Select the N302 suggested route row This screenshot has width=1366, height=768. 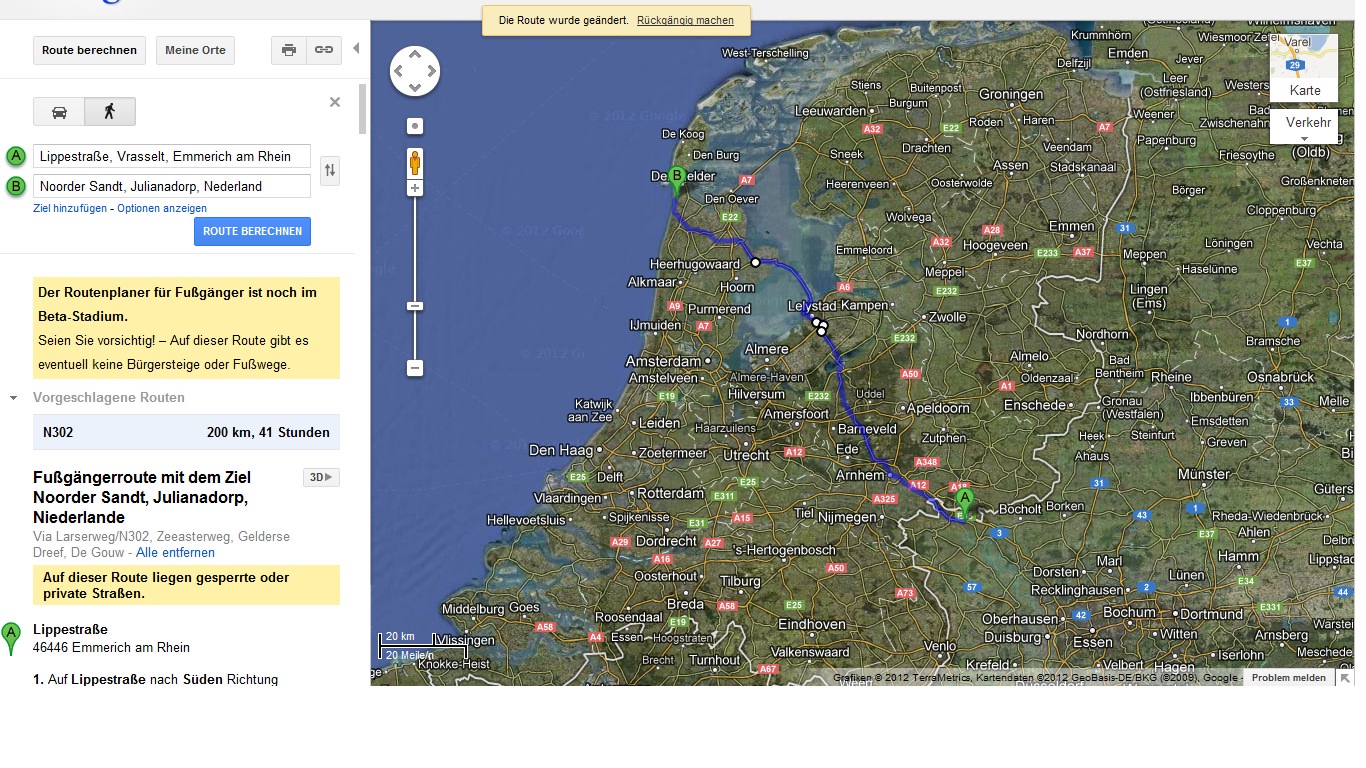[186, 432]
